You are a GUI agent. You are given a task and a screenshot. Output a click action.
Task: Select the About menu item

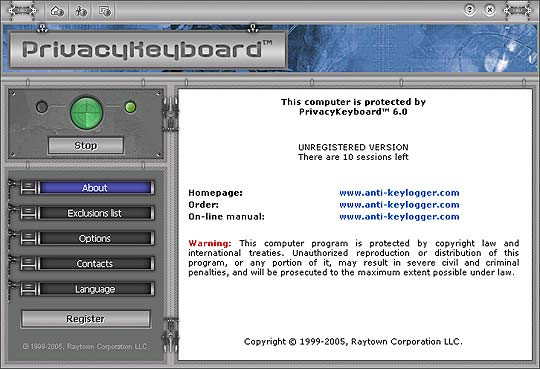[x=95, y=188]
